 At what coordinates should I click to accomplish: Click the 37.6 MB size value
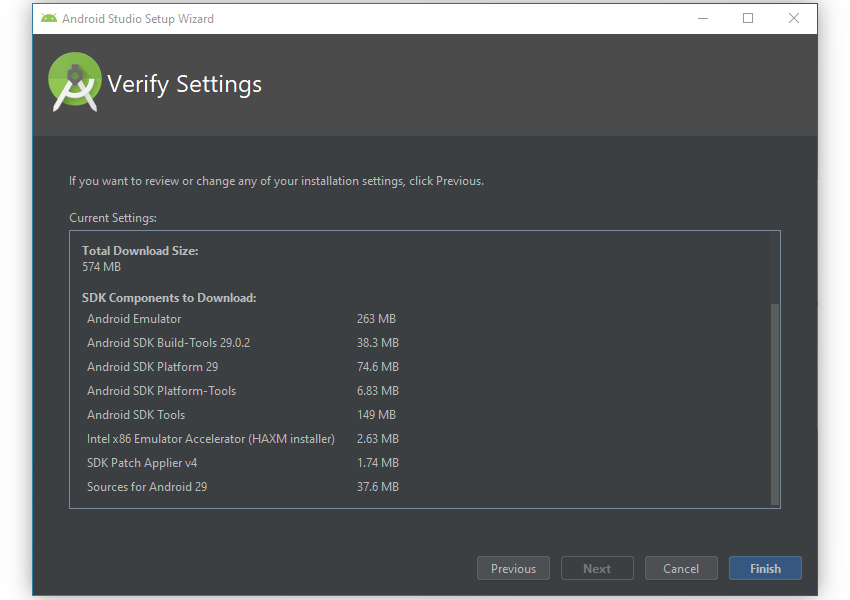pos(378,487)
